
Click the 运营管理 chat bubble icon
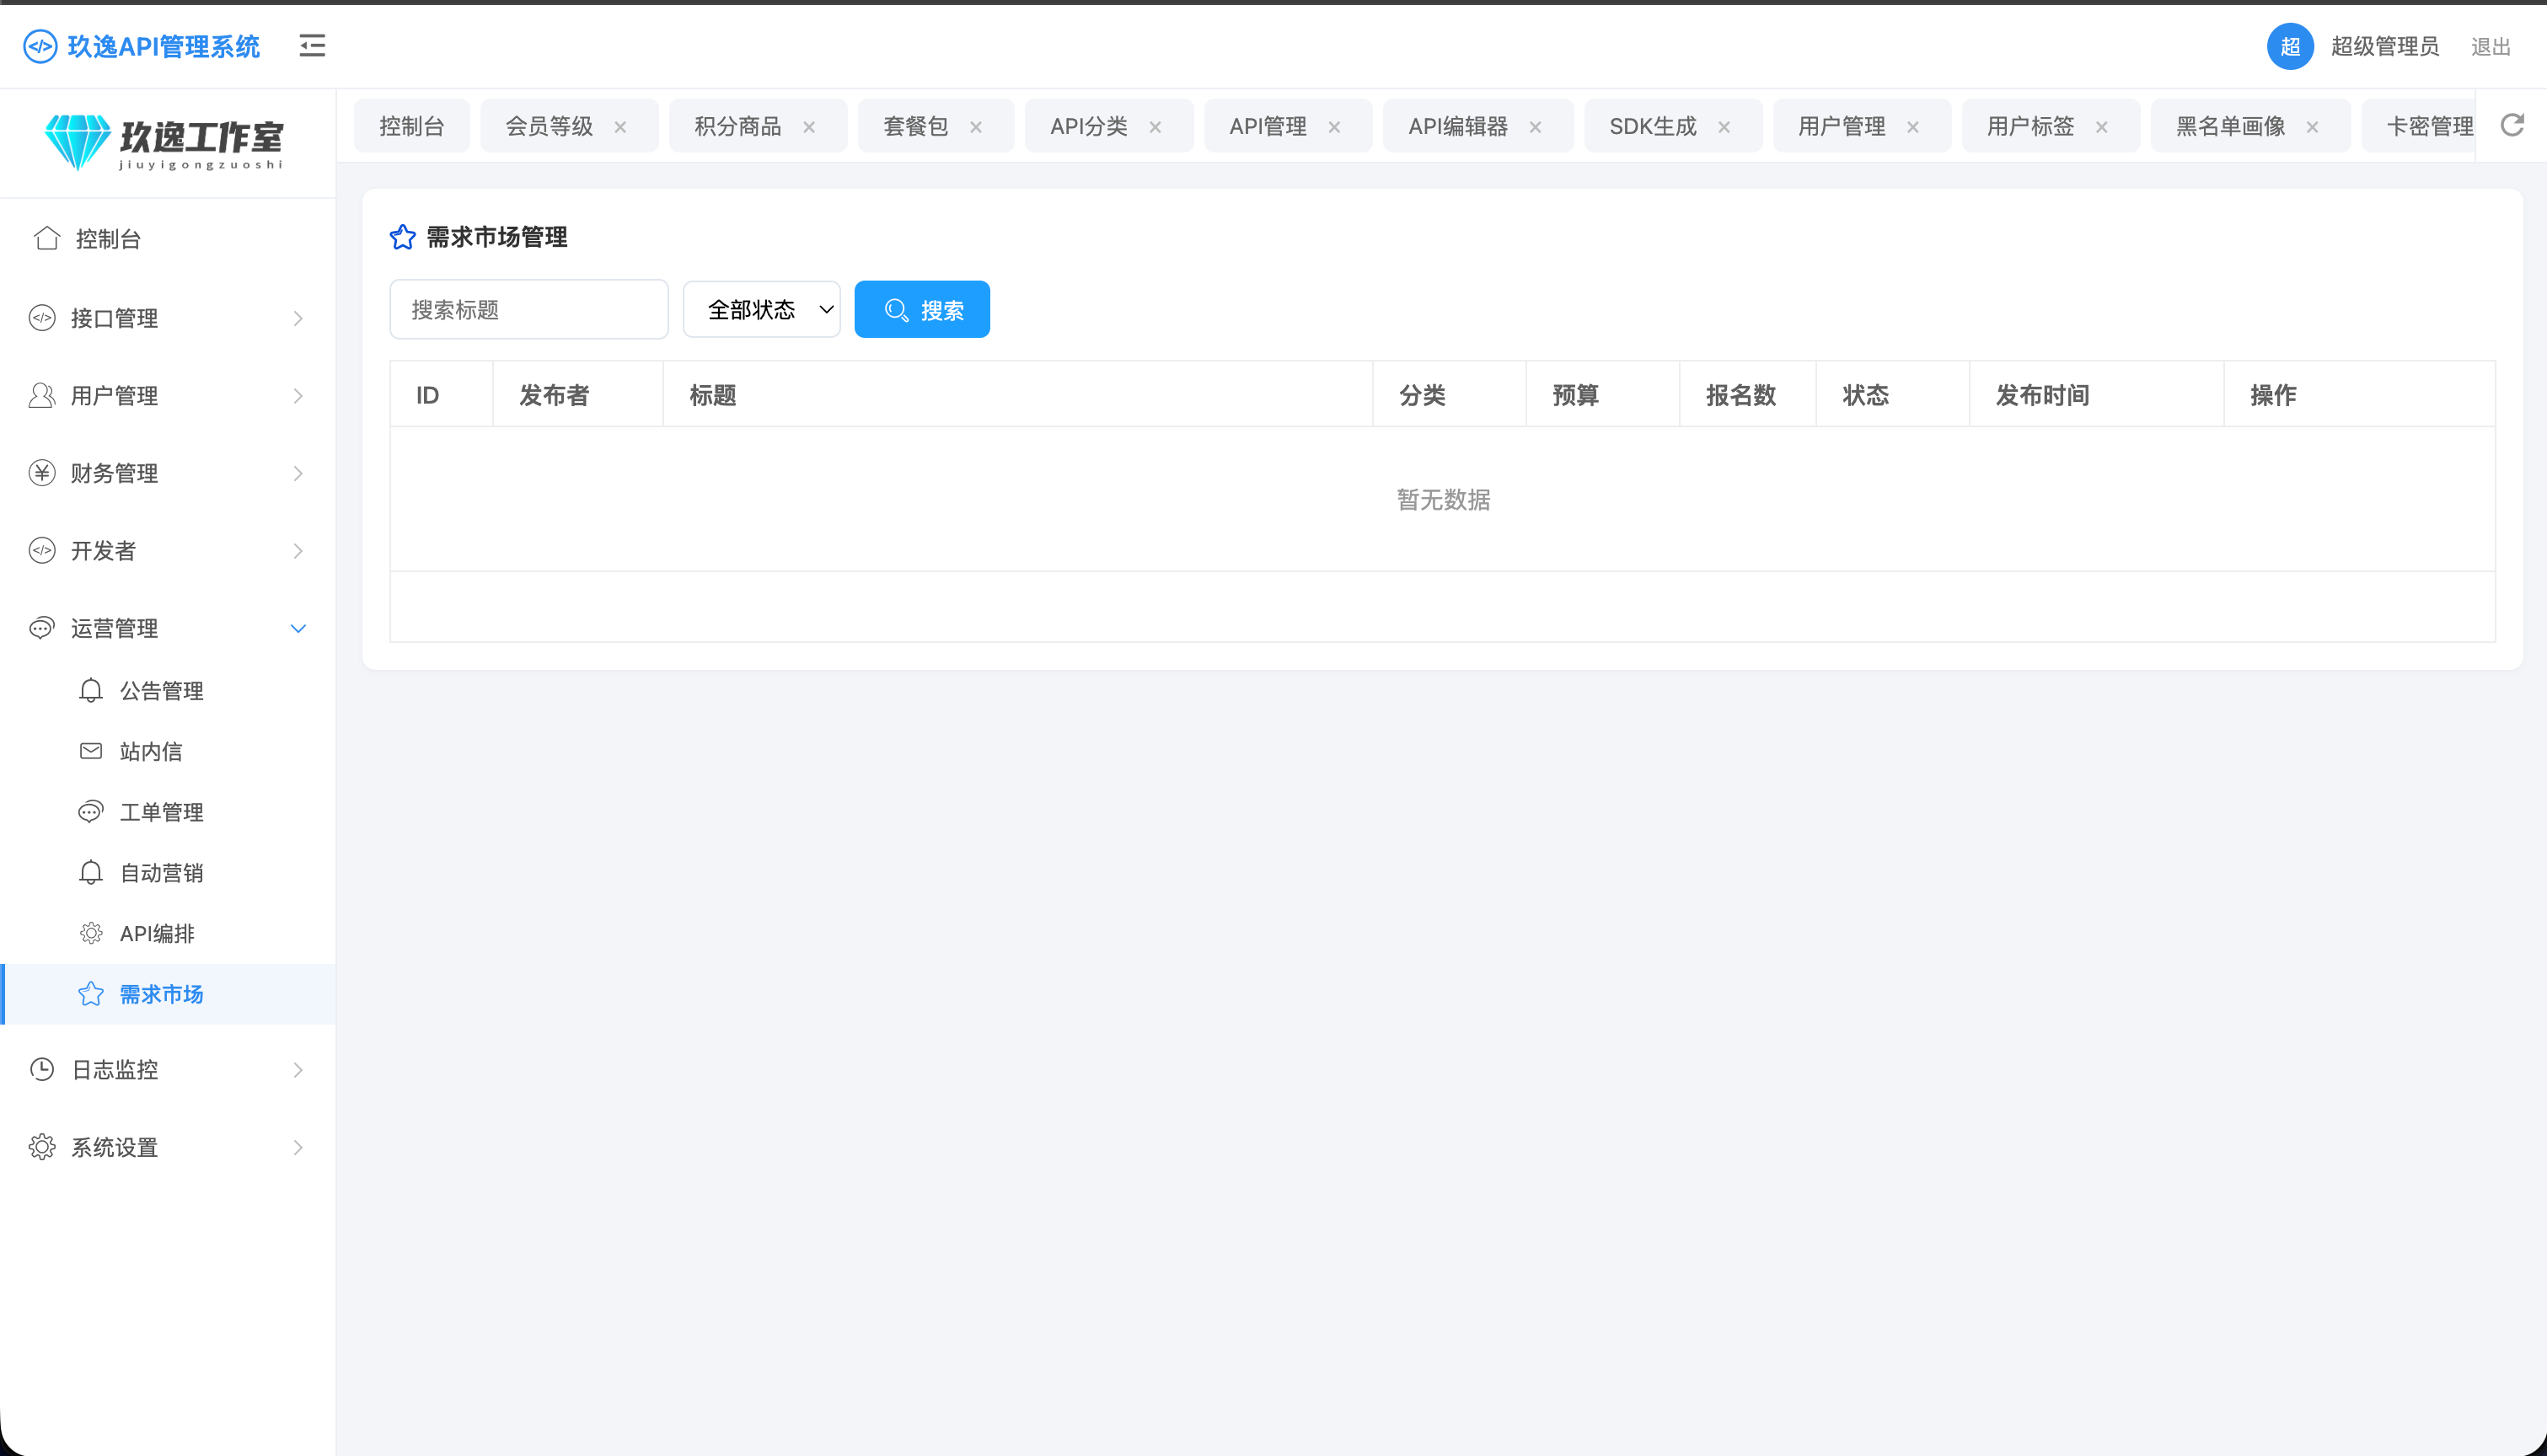42,628
